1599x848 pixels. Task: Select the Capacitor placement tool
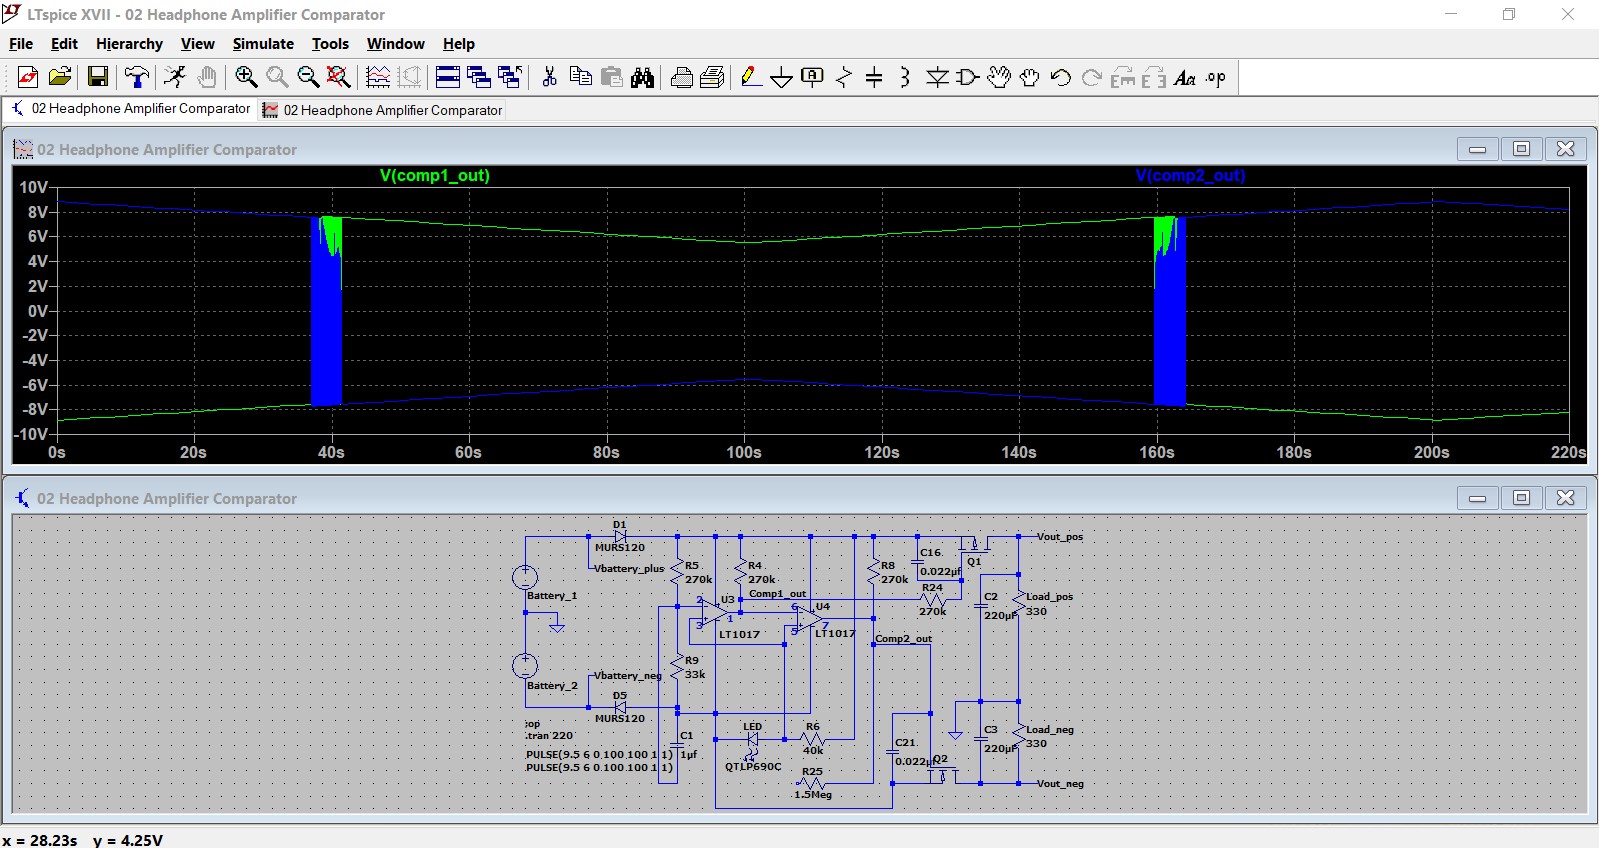click(874, 77)
